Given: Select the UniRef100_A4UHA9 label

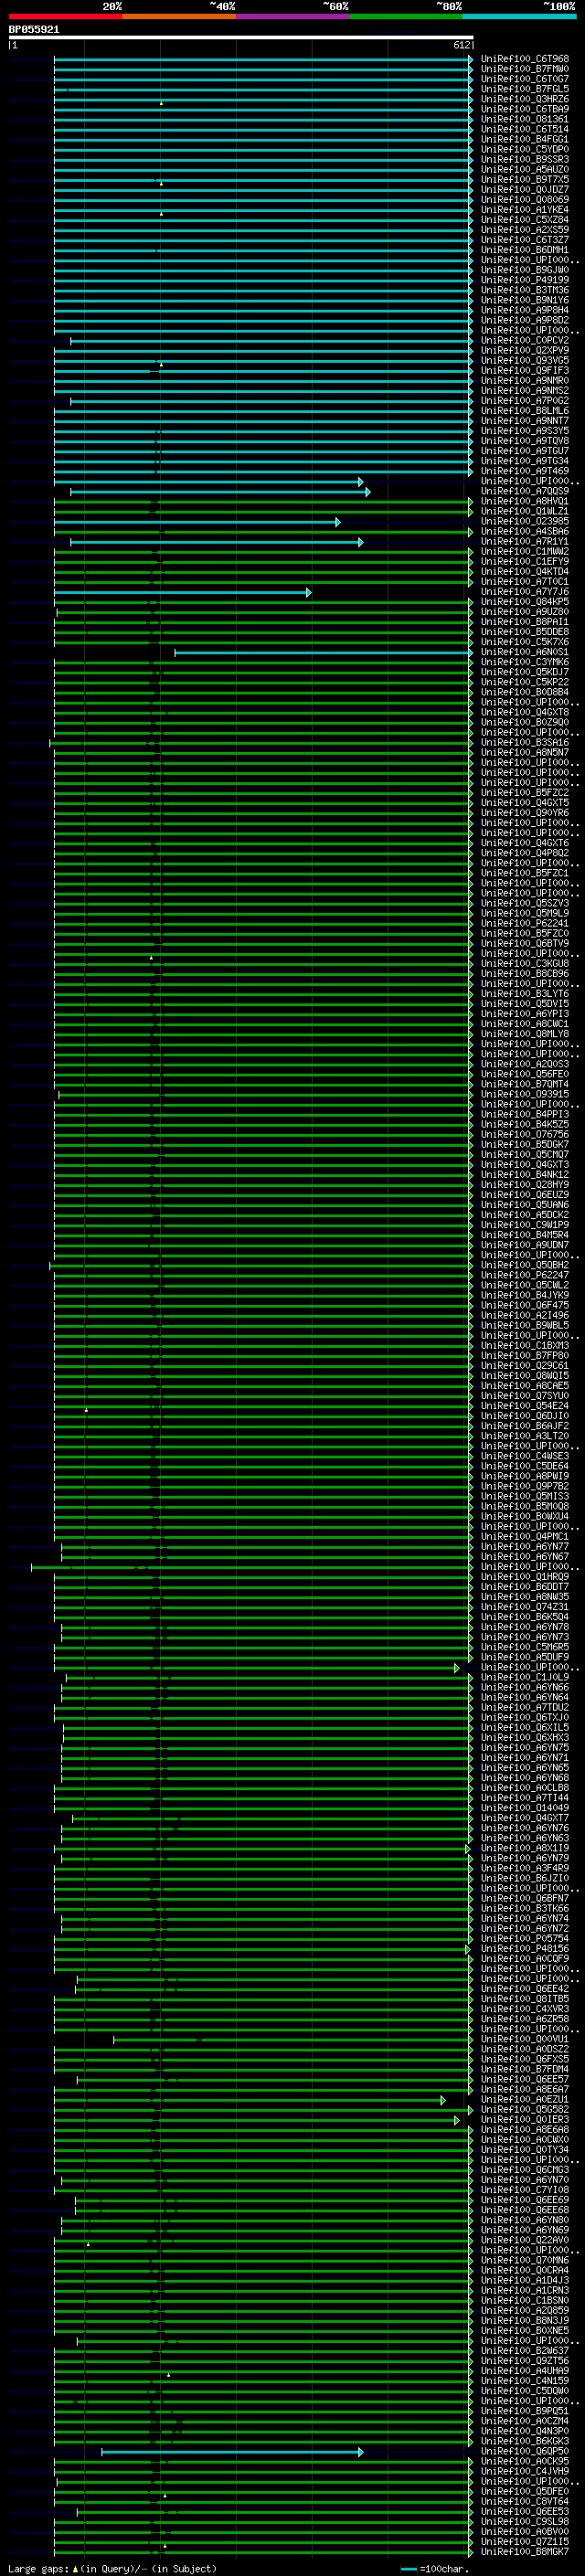Looking at the screenshot, I should (x=525, y=2370).
